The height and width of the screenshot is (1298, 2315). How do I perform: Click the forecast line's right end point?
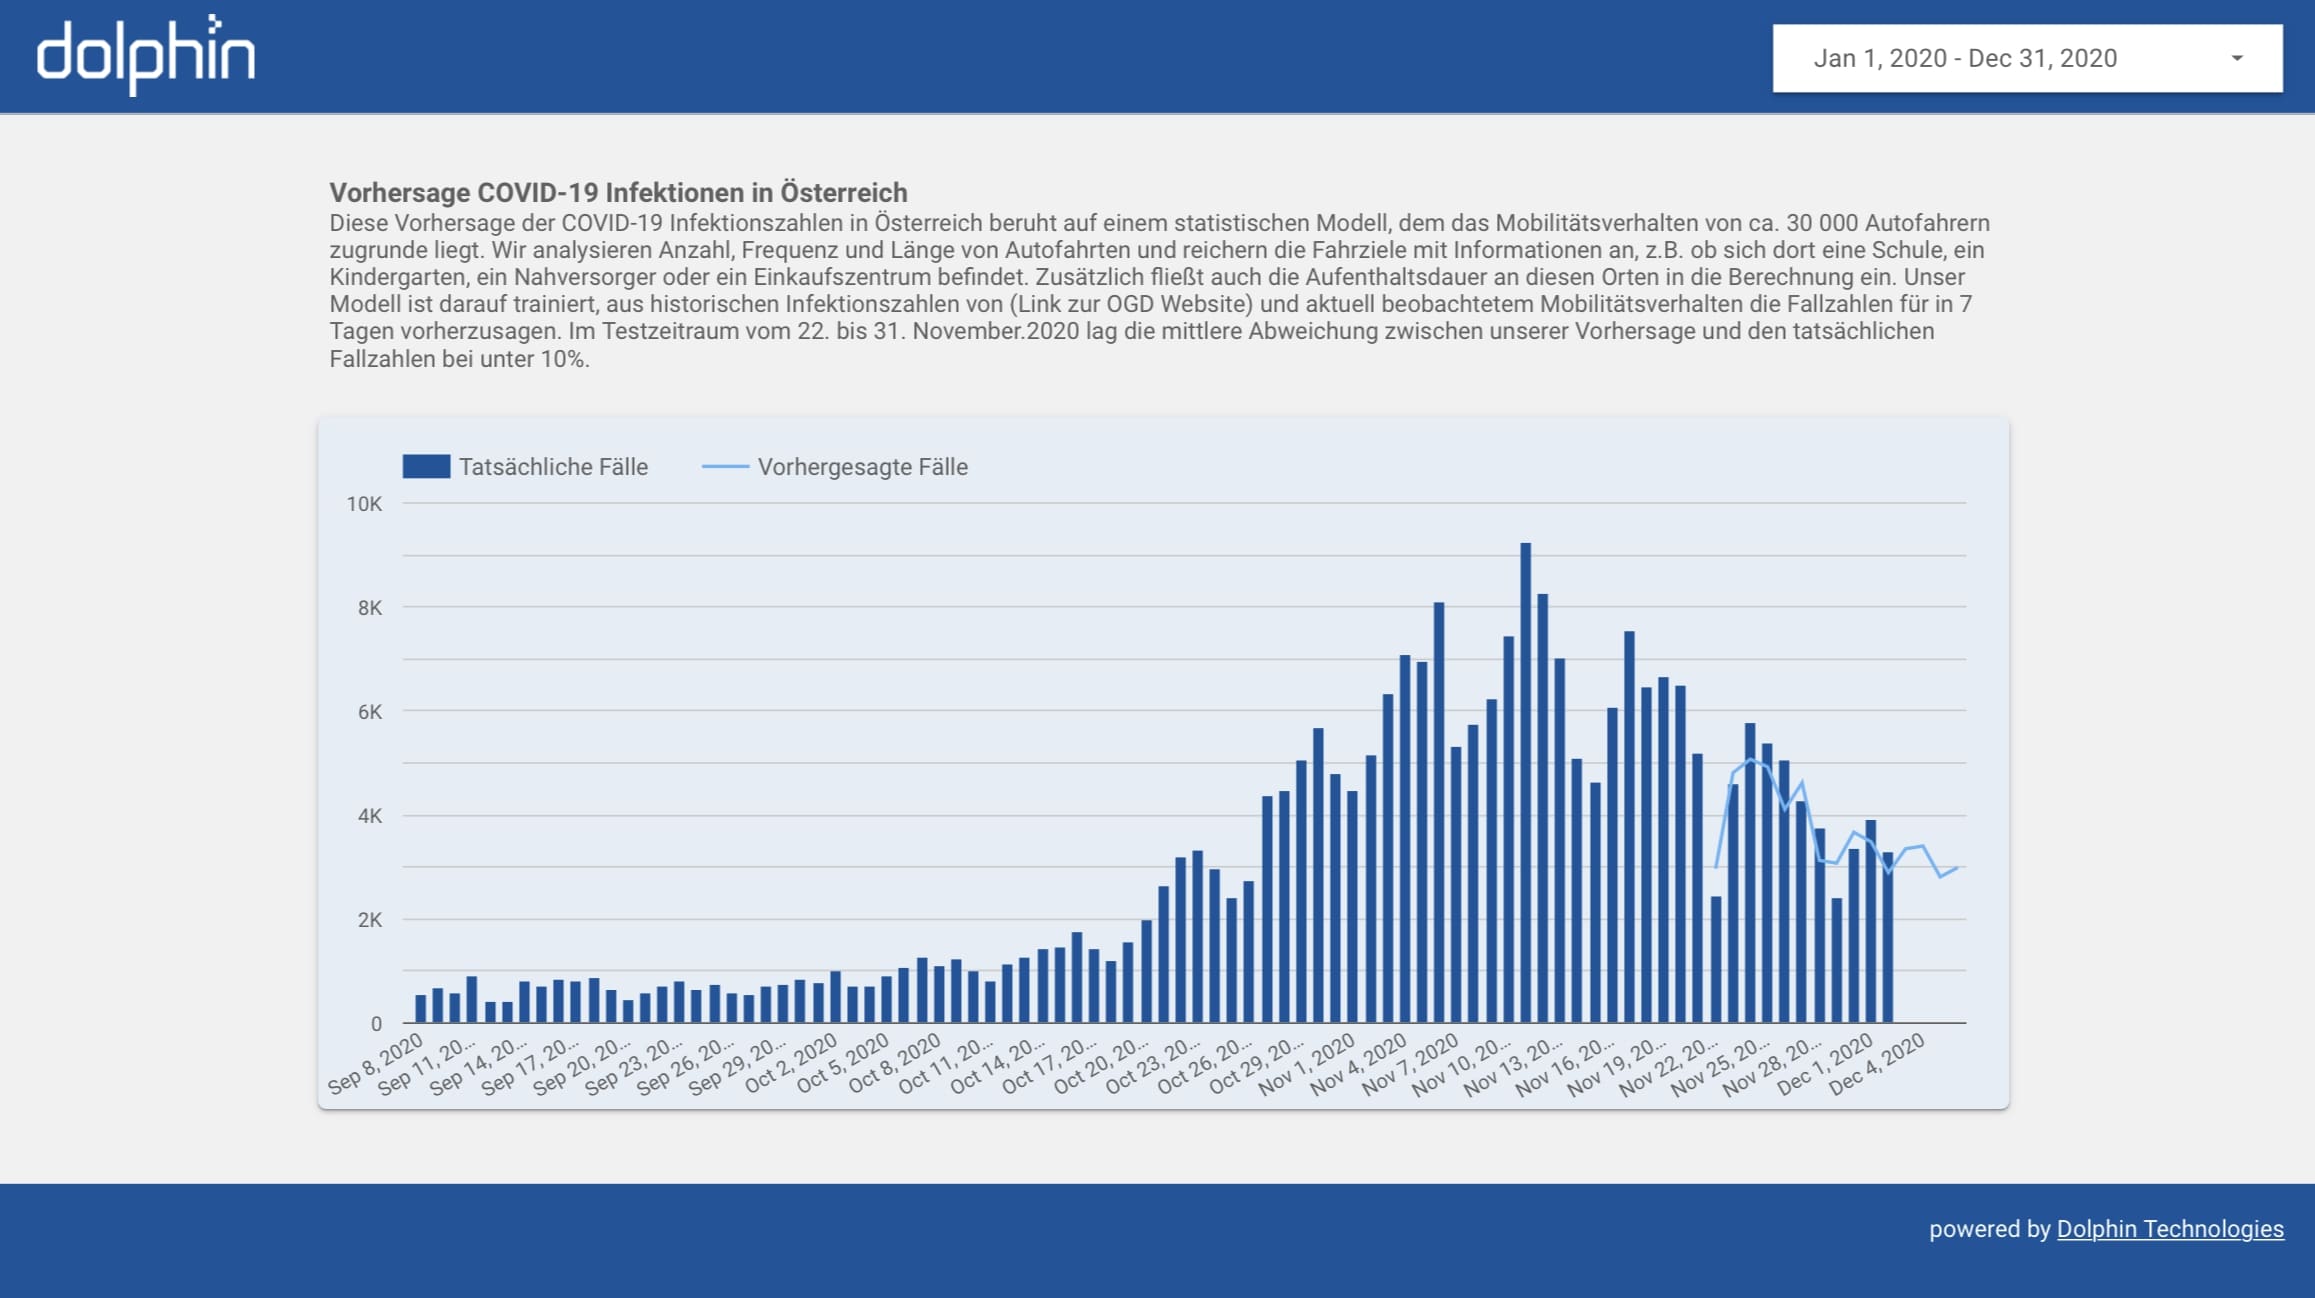1957,867
